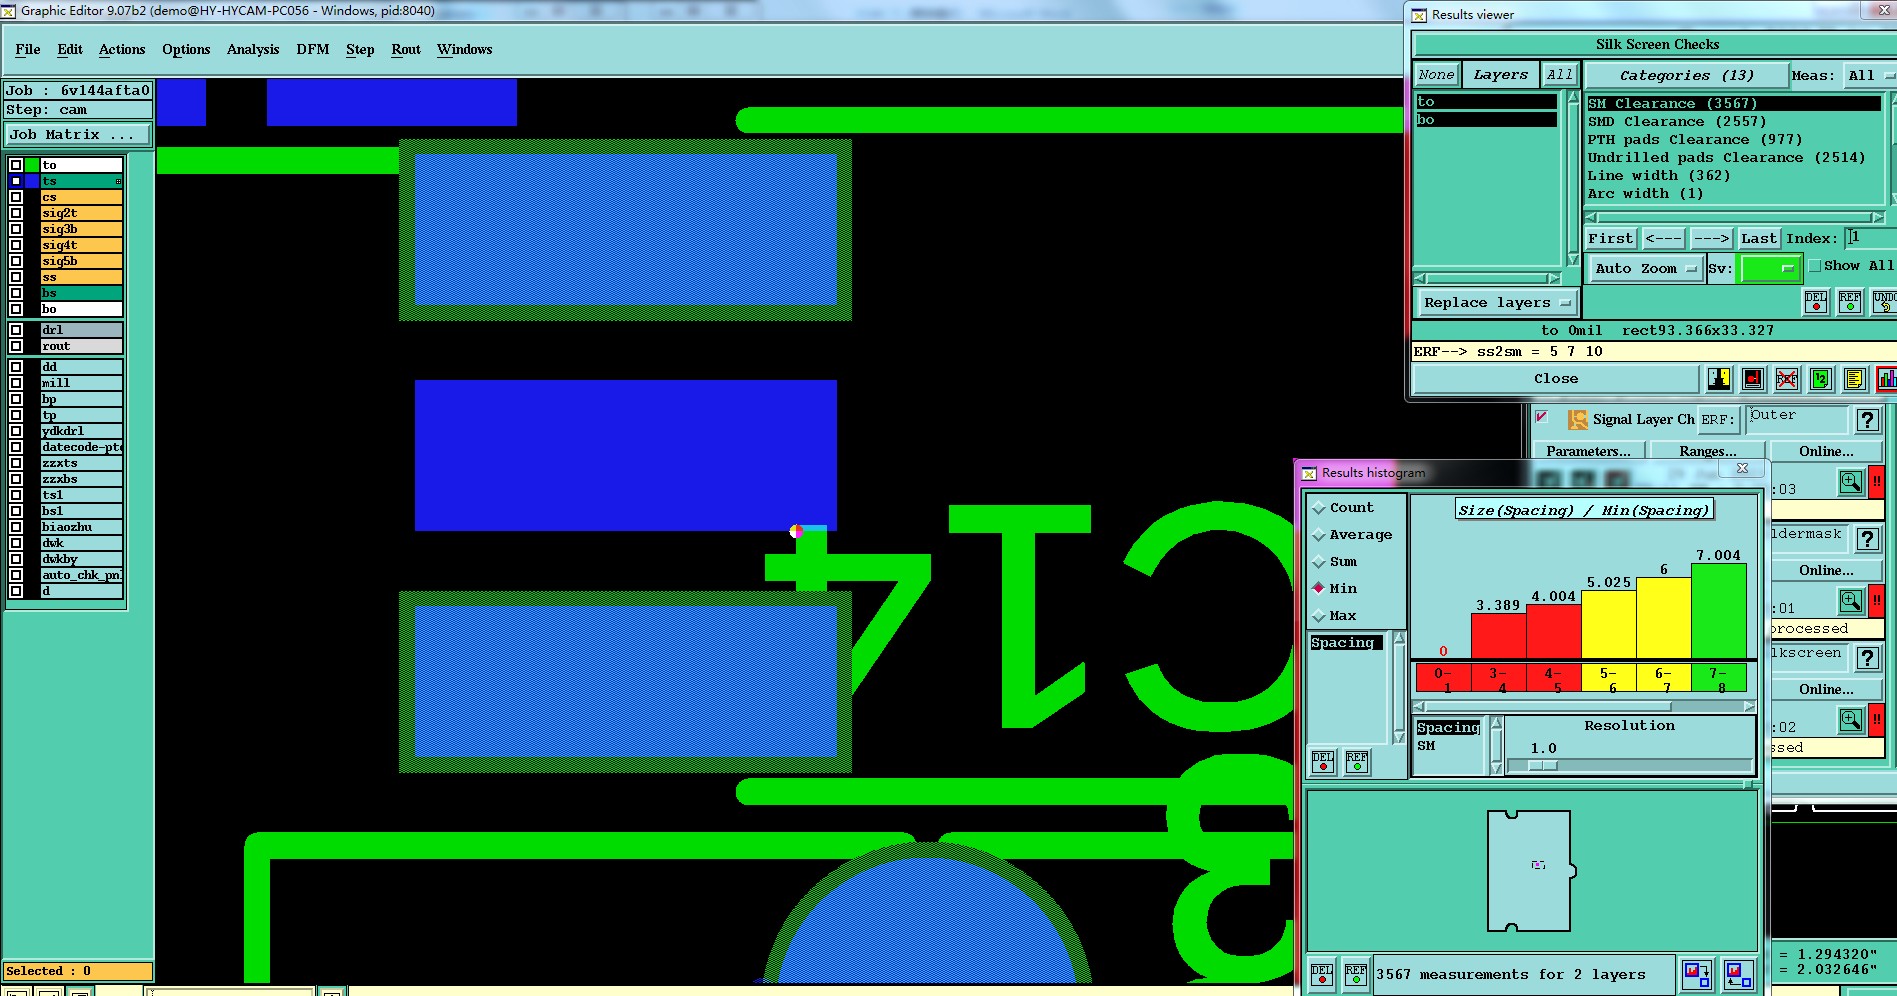Toggle visibility box of the 'to' layer
The height and width of the screenshot is (996, 1897).
16,165
